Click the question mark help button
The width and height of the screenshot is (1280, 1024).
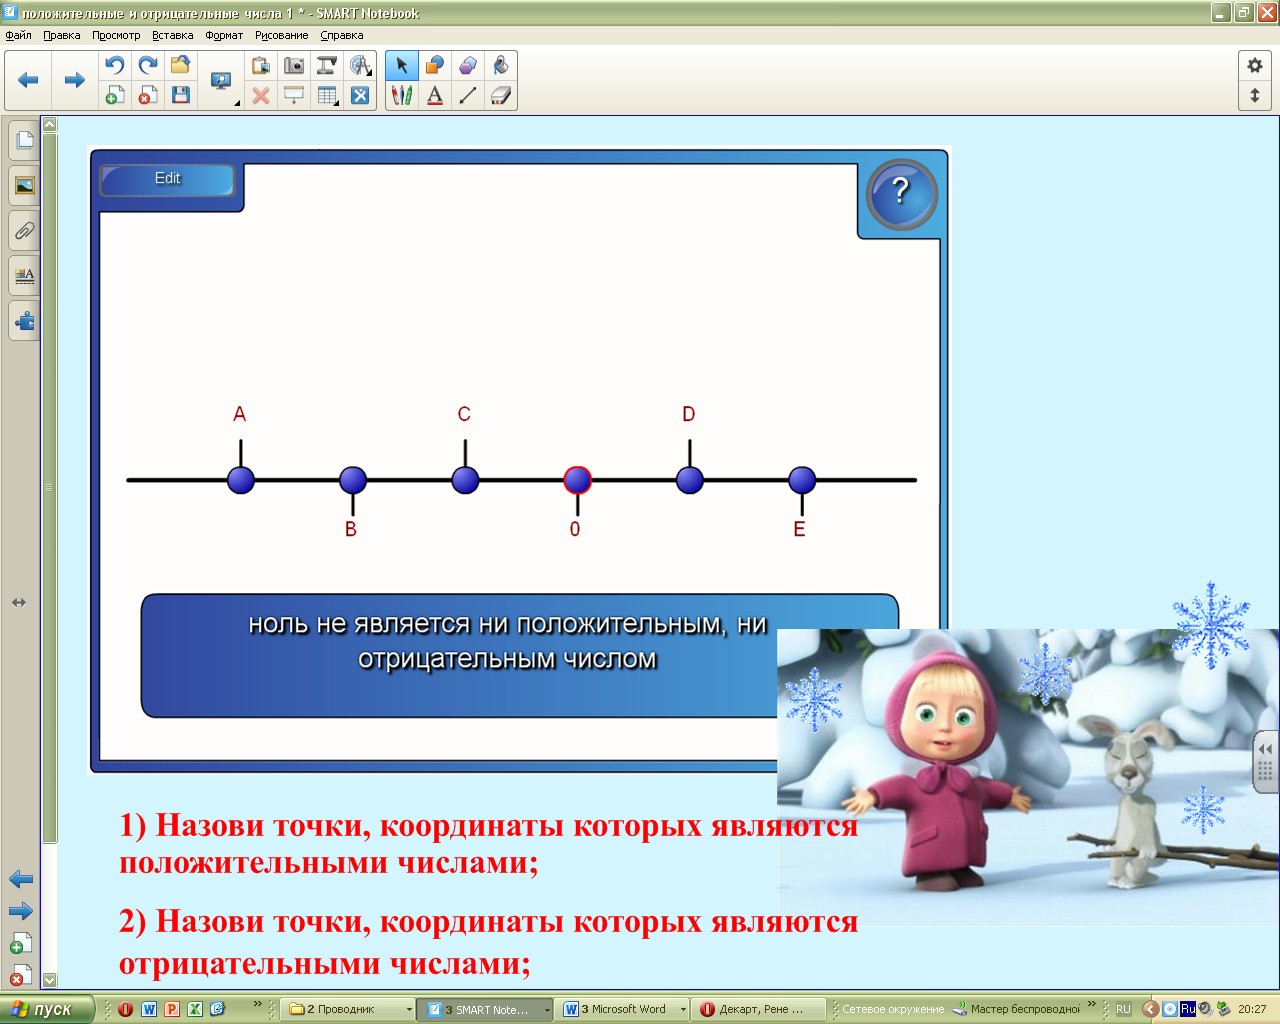coord(901,194)
